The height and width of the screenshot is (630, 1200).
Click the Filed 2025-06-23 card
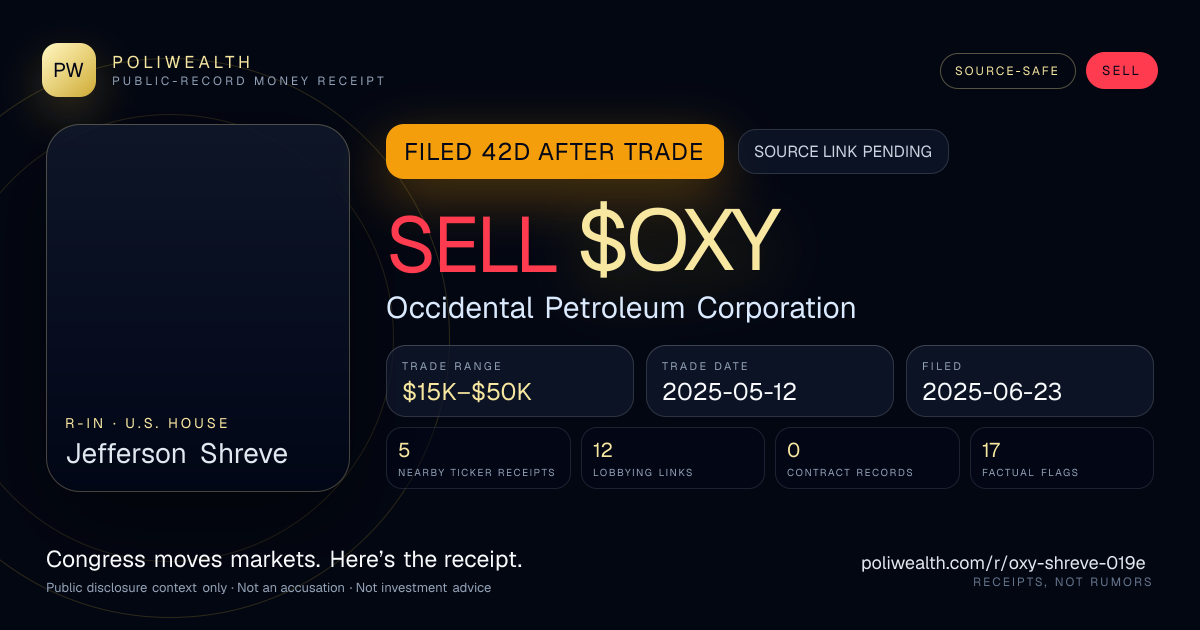pyautogui.click(x=1030, y=381)
